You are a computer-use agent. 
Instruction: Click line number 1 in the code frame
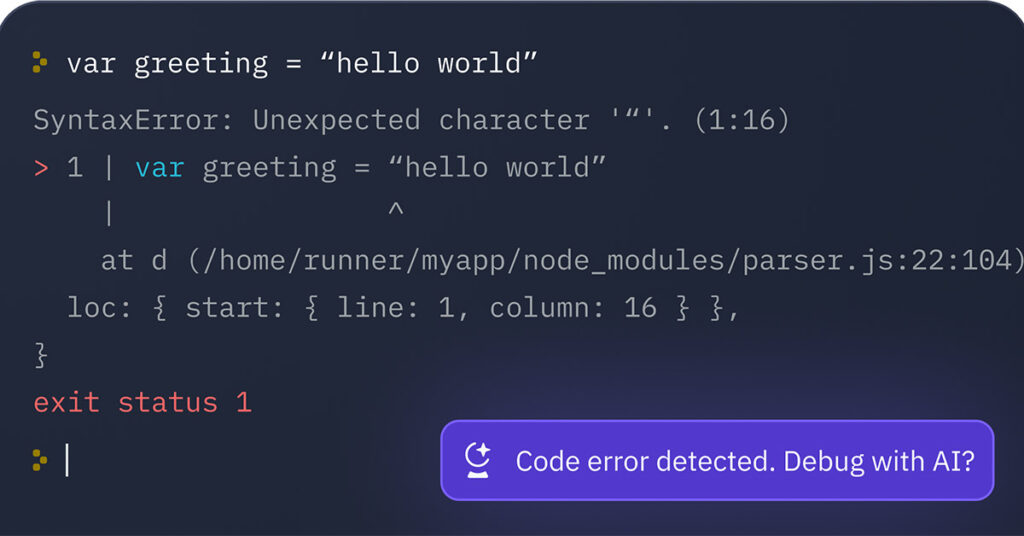pyautogui.click(x=75, y=167)
